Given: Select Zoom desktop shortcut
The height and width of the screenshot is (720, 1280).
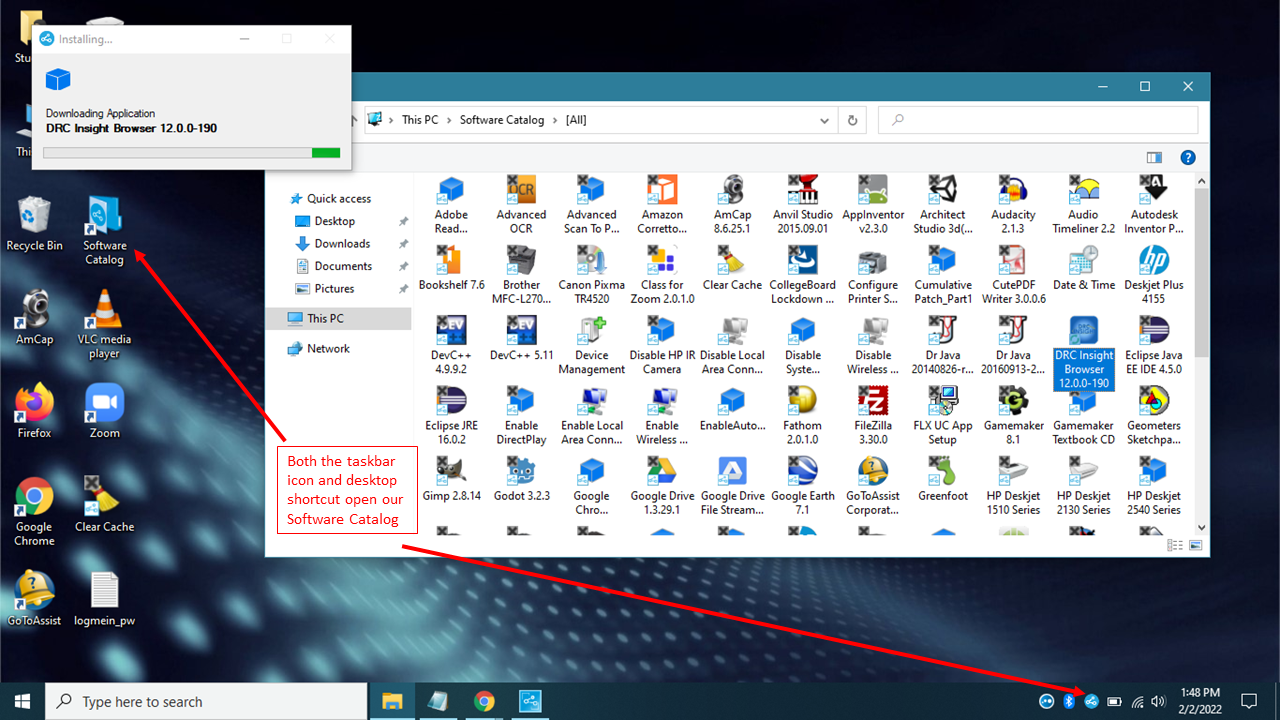Looking at the screenshot, I should 104,410.
